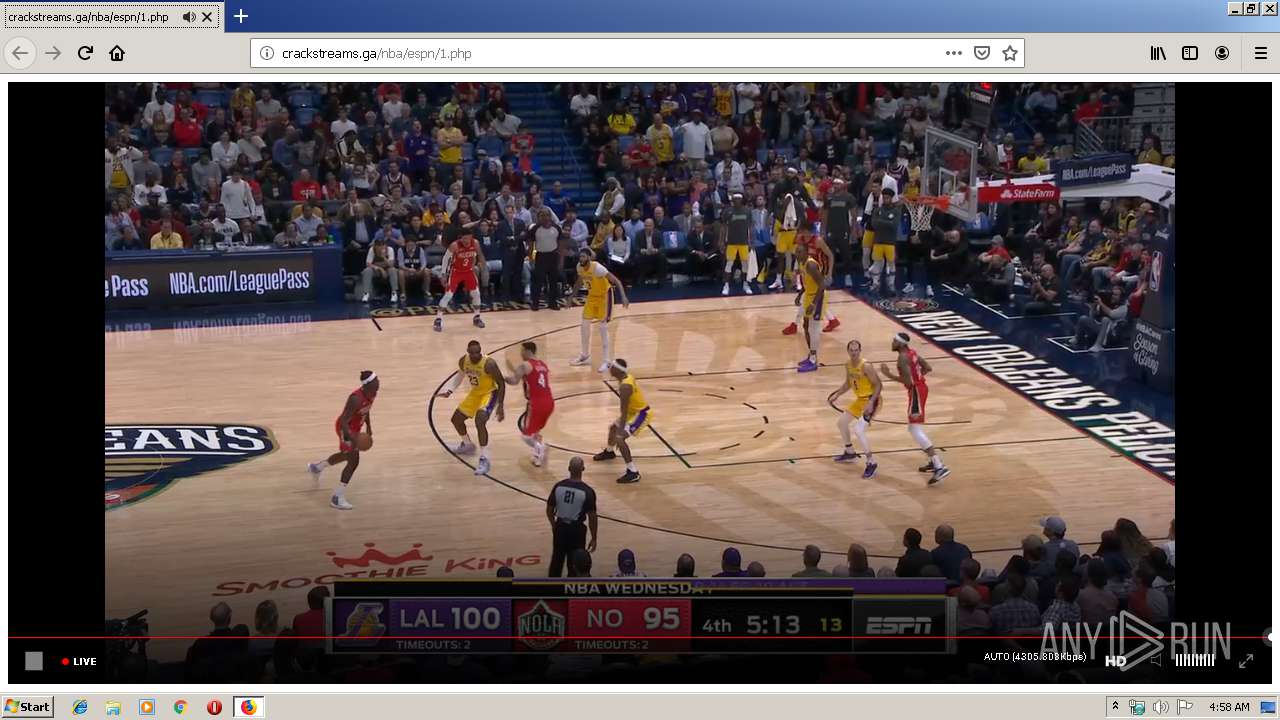Viewport: 1280px width, 720px height.
Task: Open the Windows Start menu
Action: [x=28, y=706]
